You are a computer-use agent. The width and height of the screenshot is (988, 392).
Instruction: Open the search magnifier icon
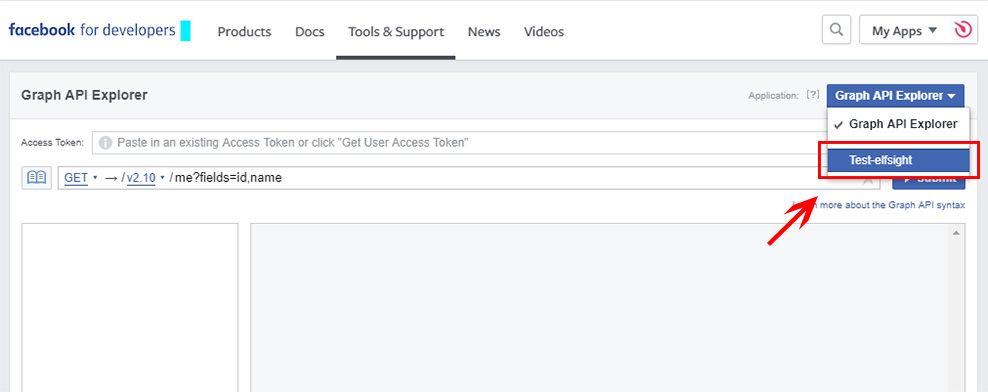pos(836,30)
